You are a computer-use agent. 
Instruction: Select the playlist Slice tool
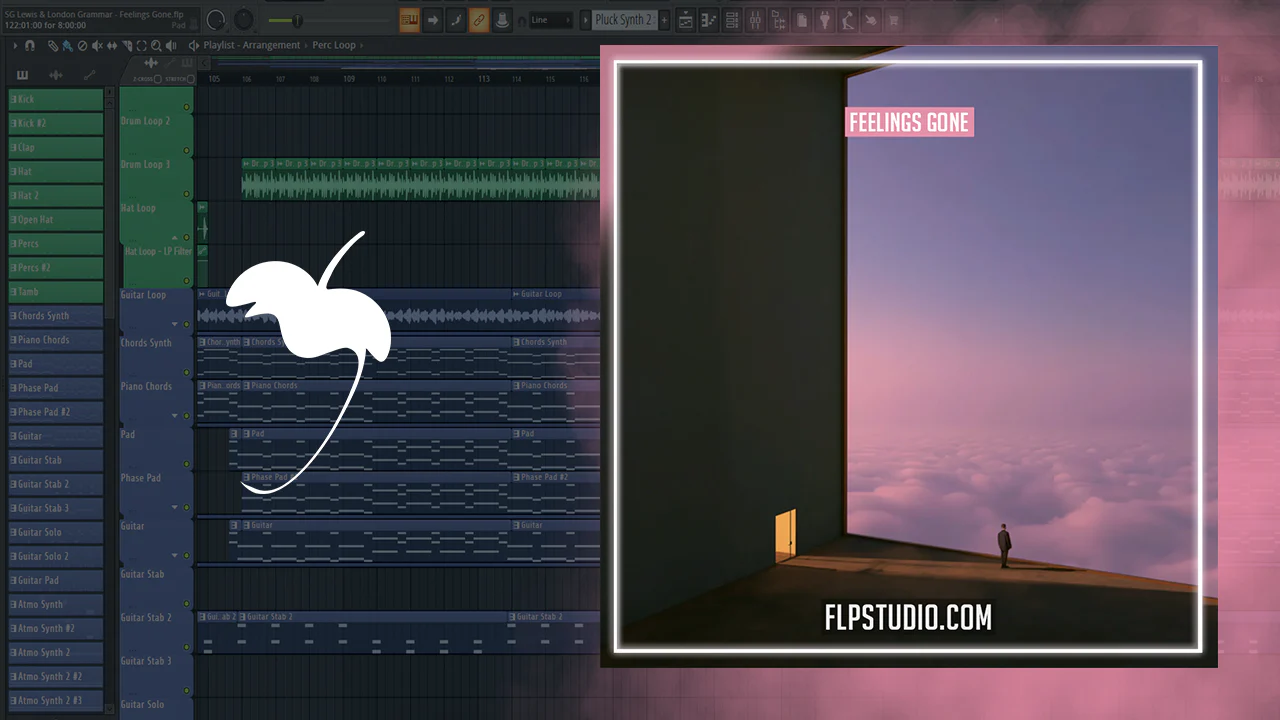pyautogui.click(x=127, y=45)
